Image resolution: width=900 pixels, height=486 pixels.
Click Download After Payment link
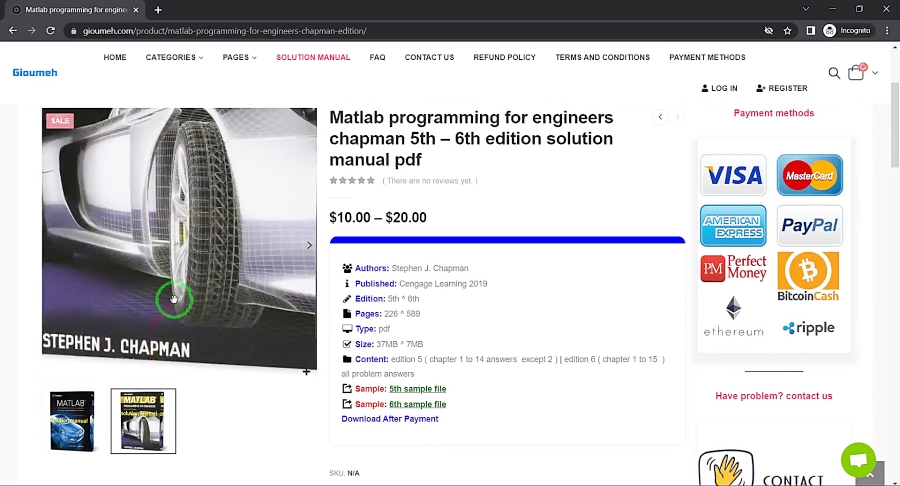tap(390, 419)
